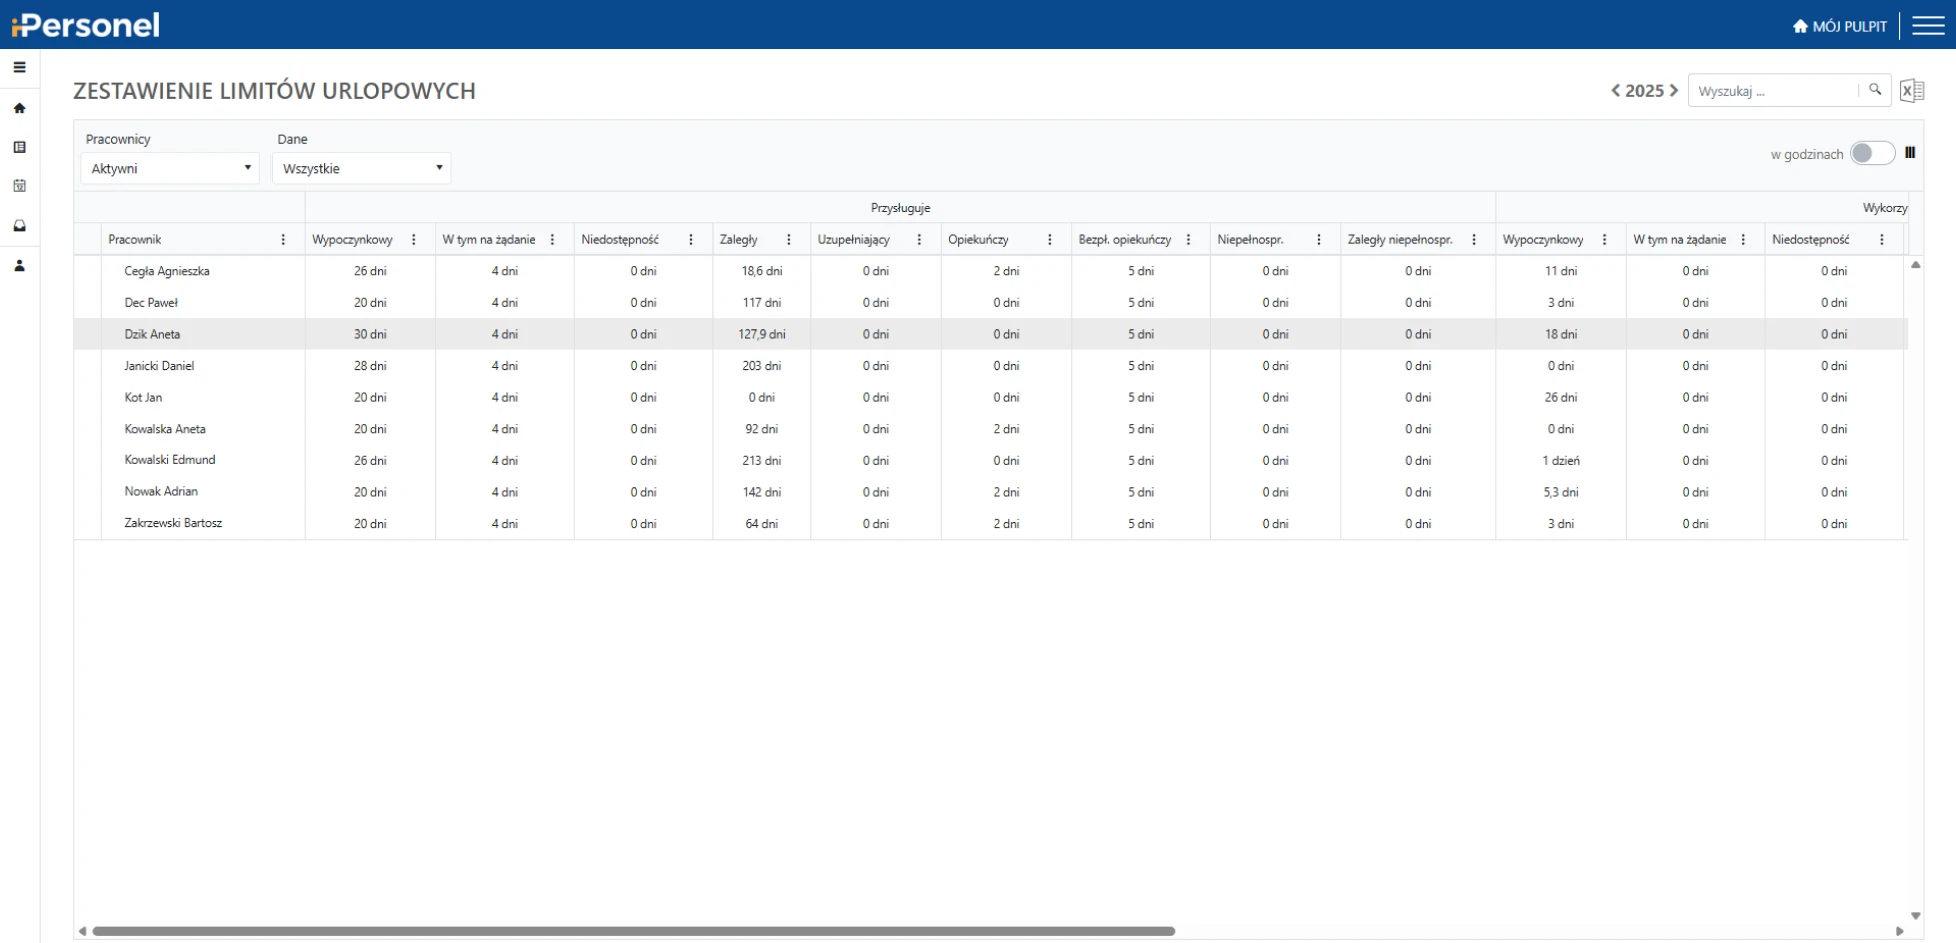Screen dimensions: 1956x943
Task: Open the user profile icon in sidebar
Action: pyautogui.click(x=19, y=266)
